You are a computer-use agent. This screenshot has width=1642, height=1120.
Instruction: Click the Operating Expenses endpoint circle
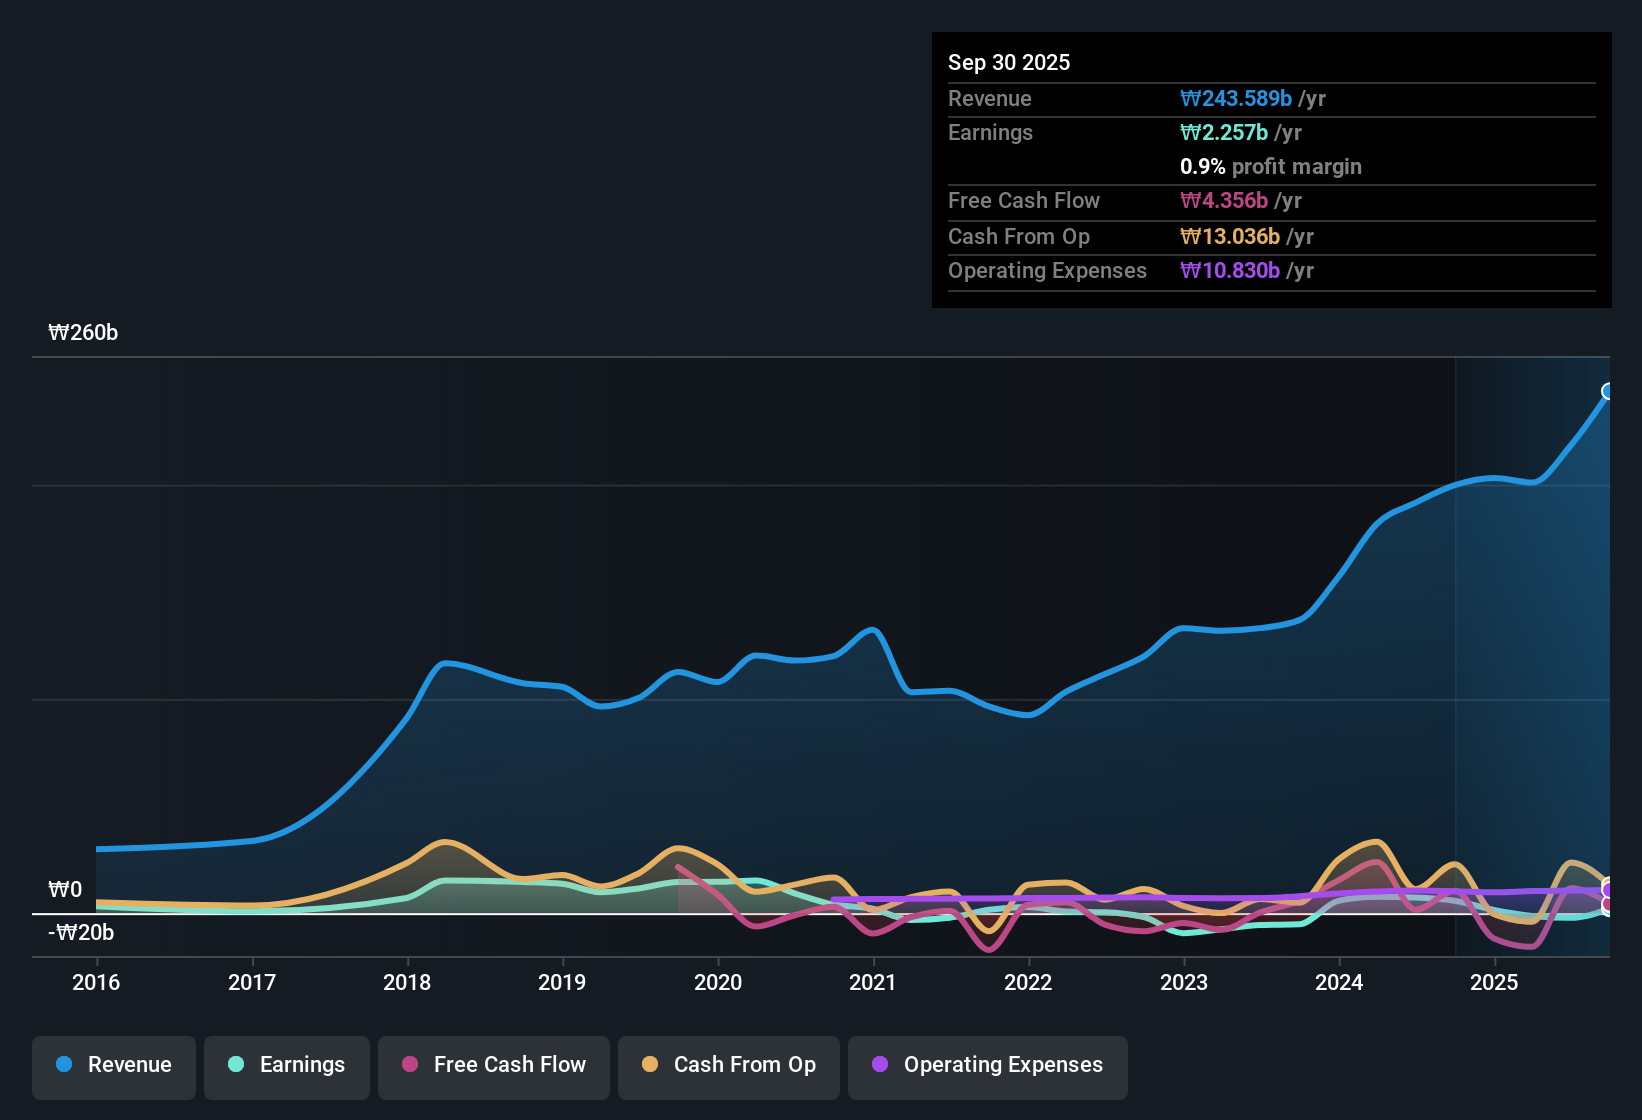(1608, 888)
